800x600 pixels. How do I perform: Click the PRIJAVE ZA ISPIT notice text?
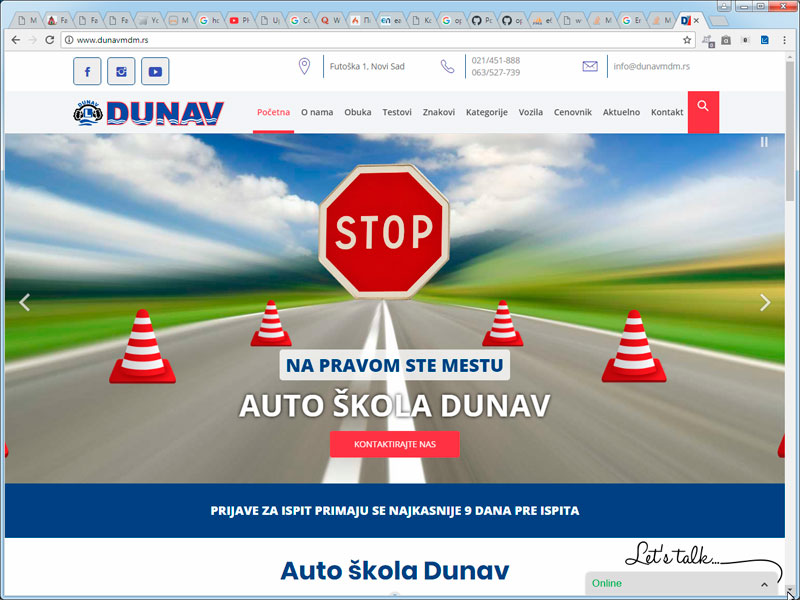(x=394, y=511)
